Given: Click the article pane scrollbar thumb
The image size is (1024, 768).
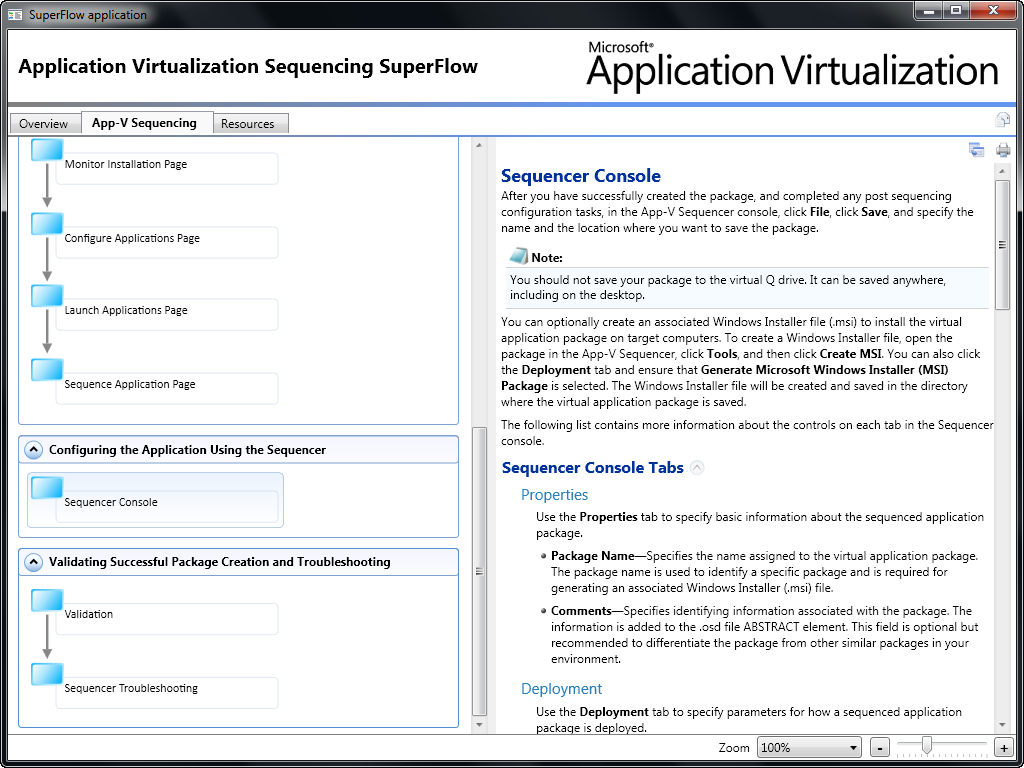Looking at the screenshot, I should point(1002,244).
